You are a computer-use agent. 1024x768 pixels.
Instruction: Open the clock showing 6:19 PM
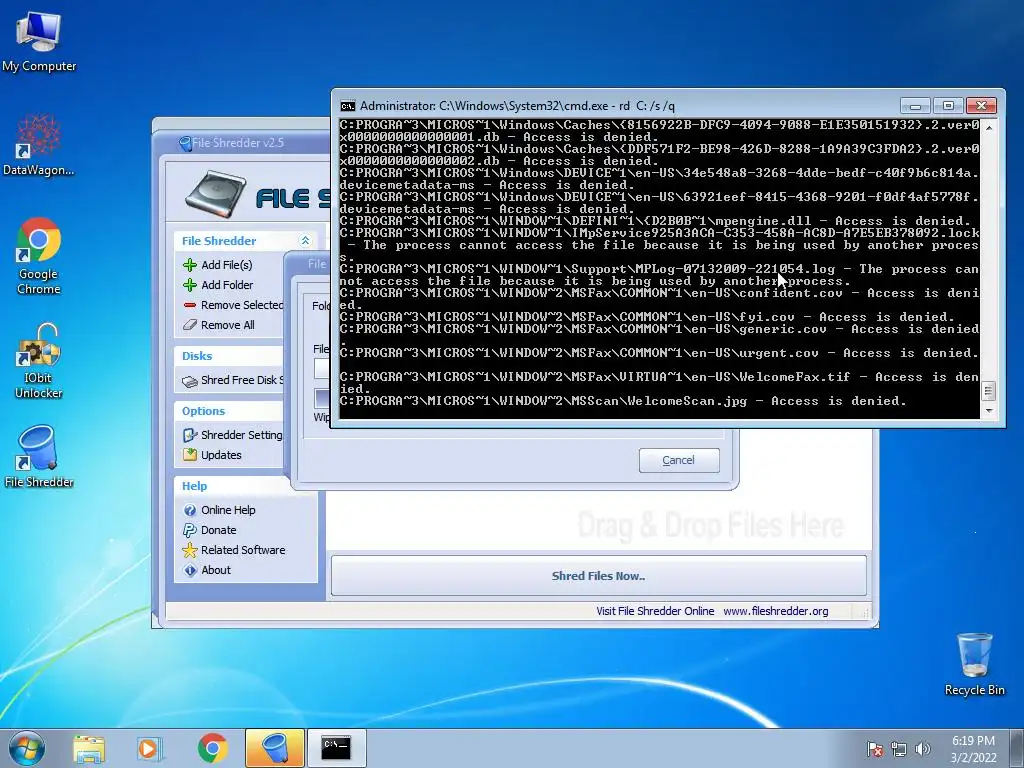(973, 741)
